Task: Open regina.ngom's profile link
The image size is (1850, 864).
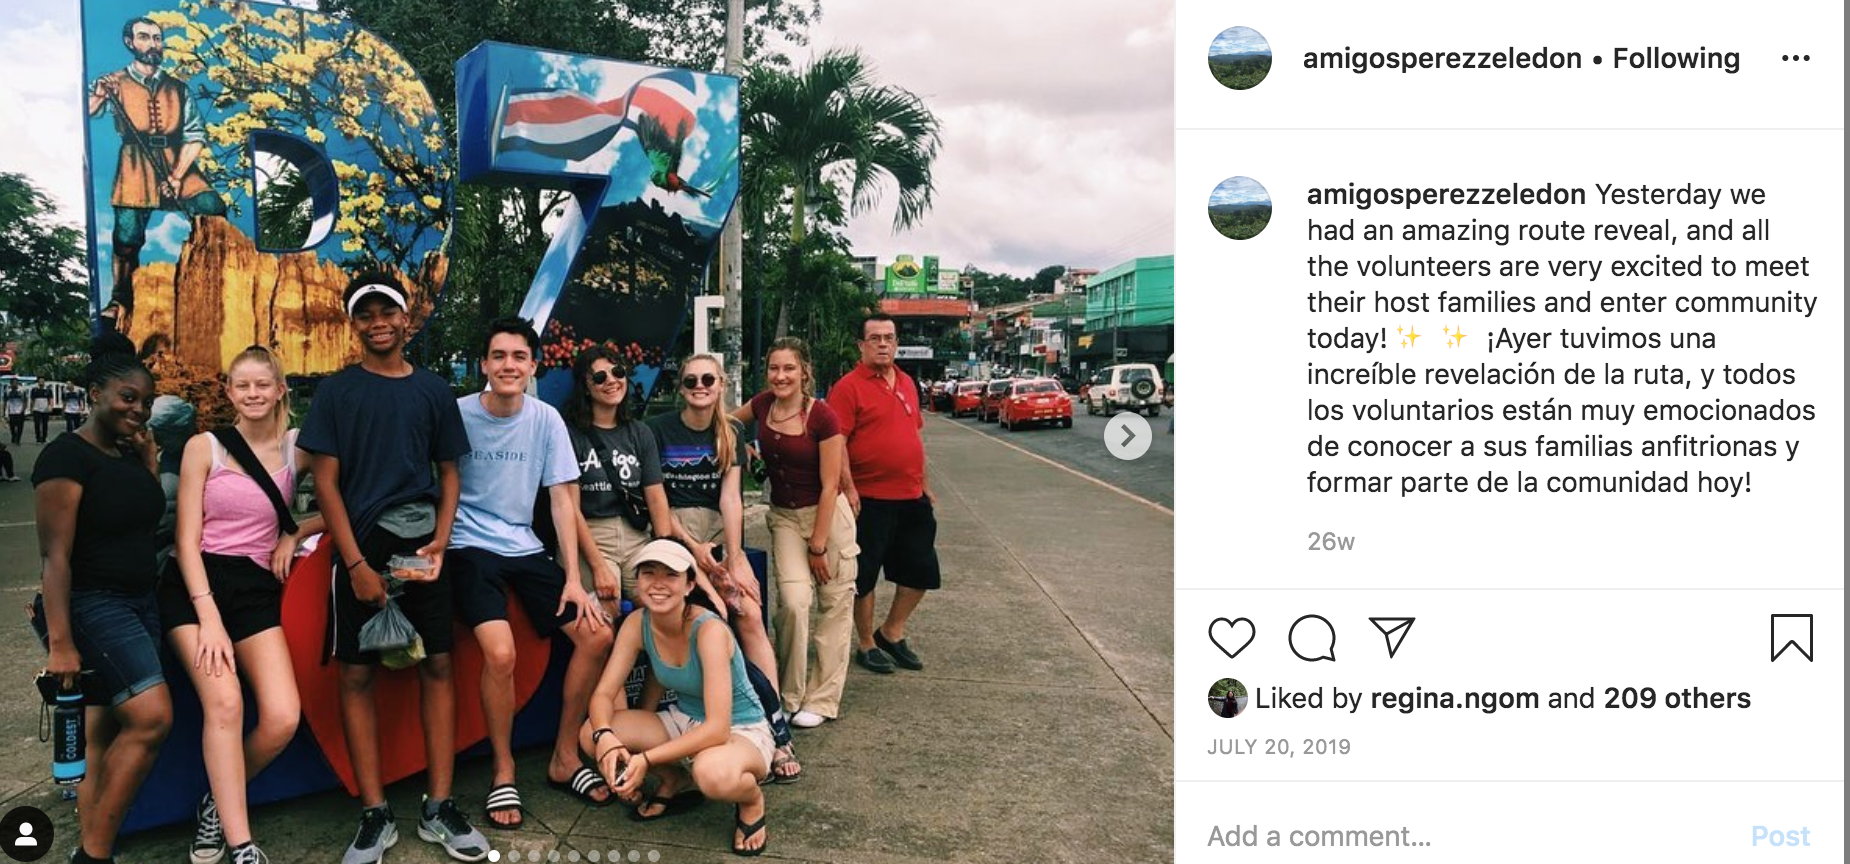Action: click(1454, 698)
